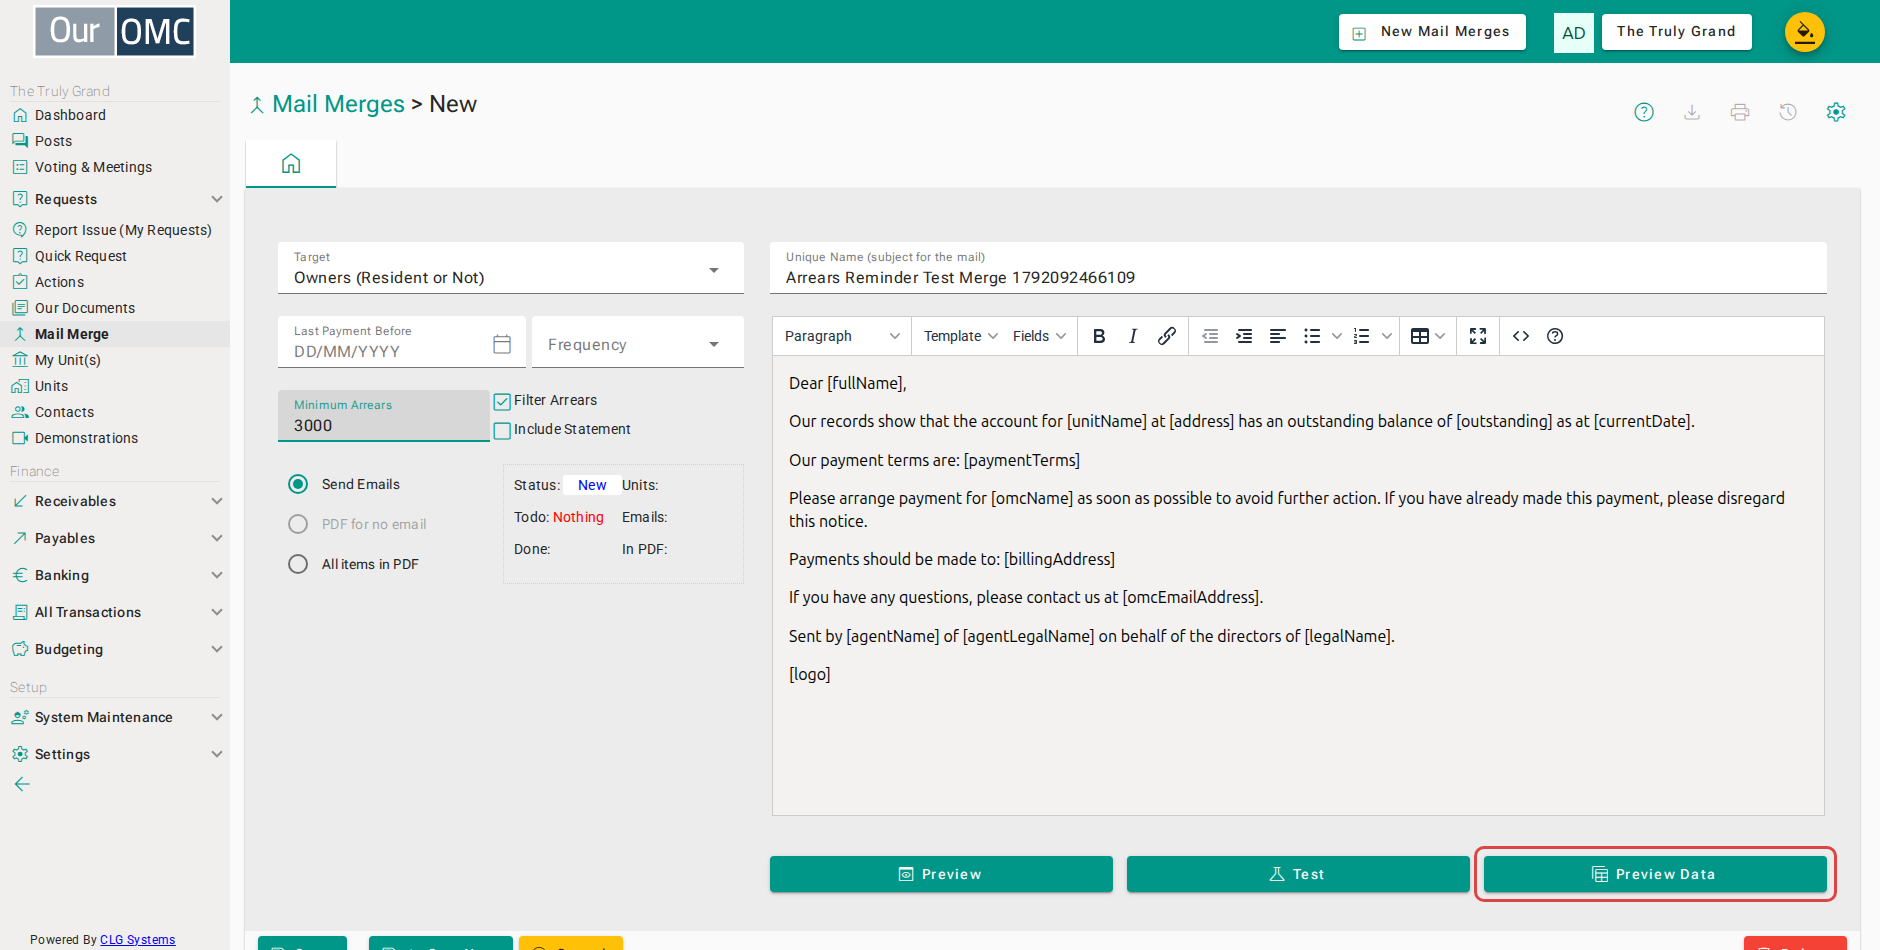Open calendar picker for Last Payment Before
Screen dimensions: 1880x950
click(x=502, y=344)
